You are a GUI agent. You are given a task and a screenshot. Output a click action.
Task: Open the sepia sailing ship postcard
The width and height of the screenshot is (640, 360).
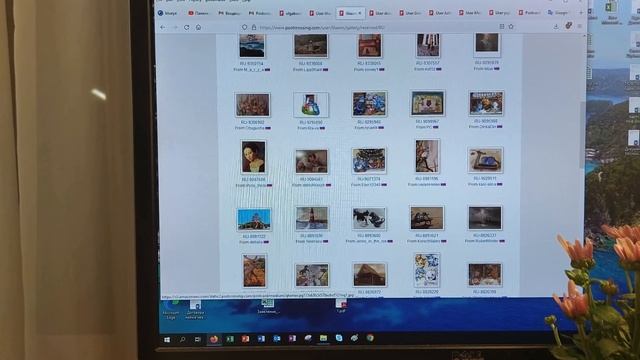pyautogui.click(x=427, y=218)
